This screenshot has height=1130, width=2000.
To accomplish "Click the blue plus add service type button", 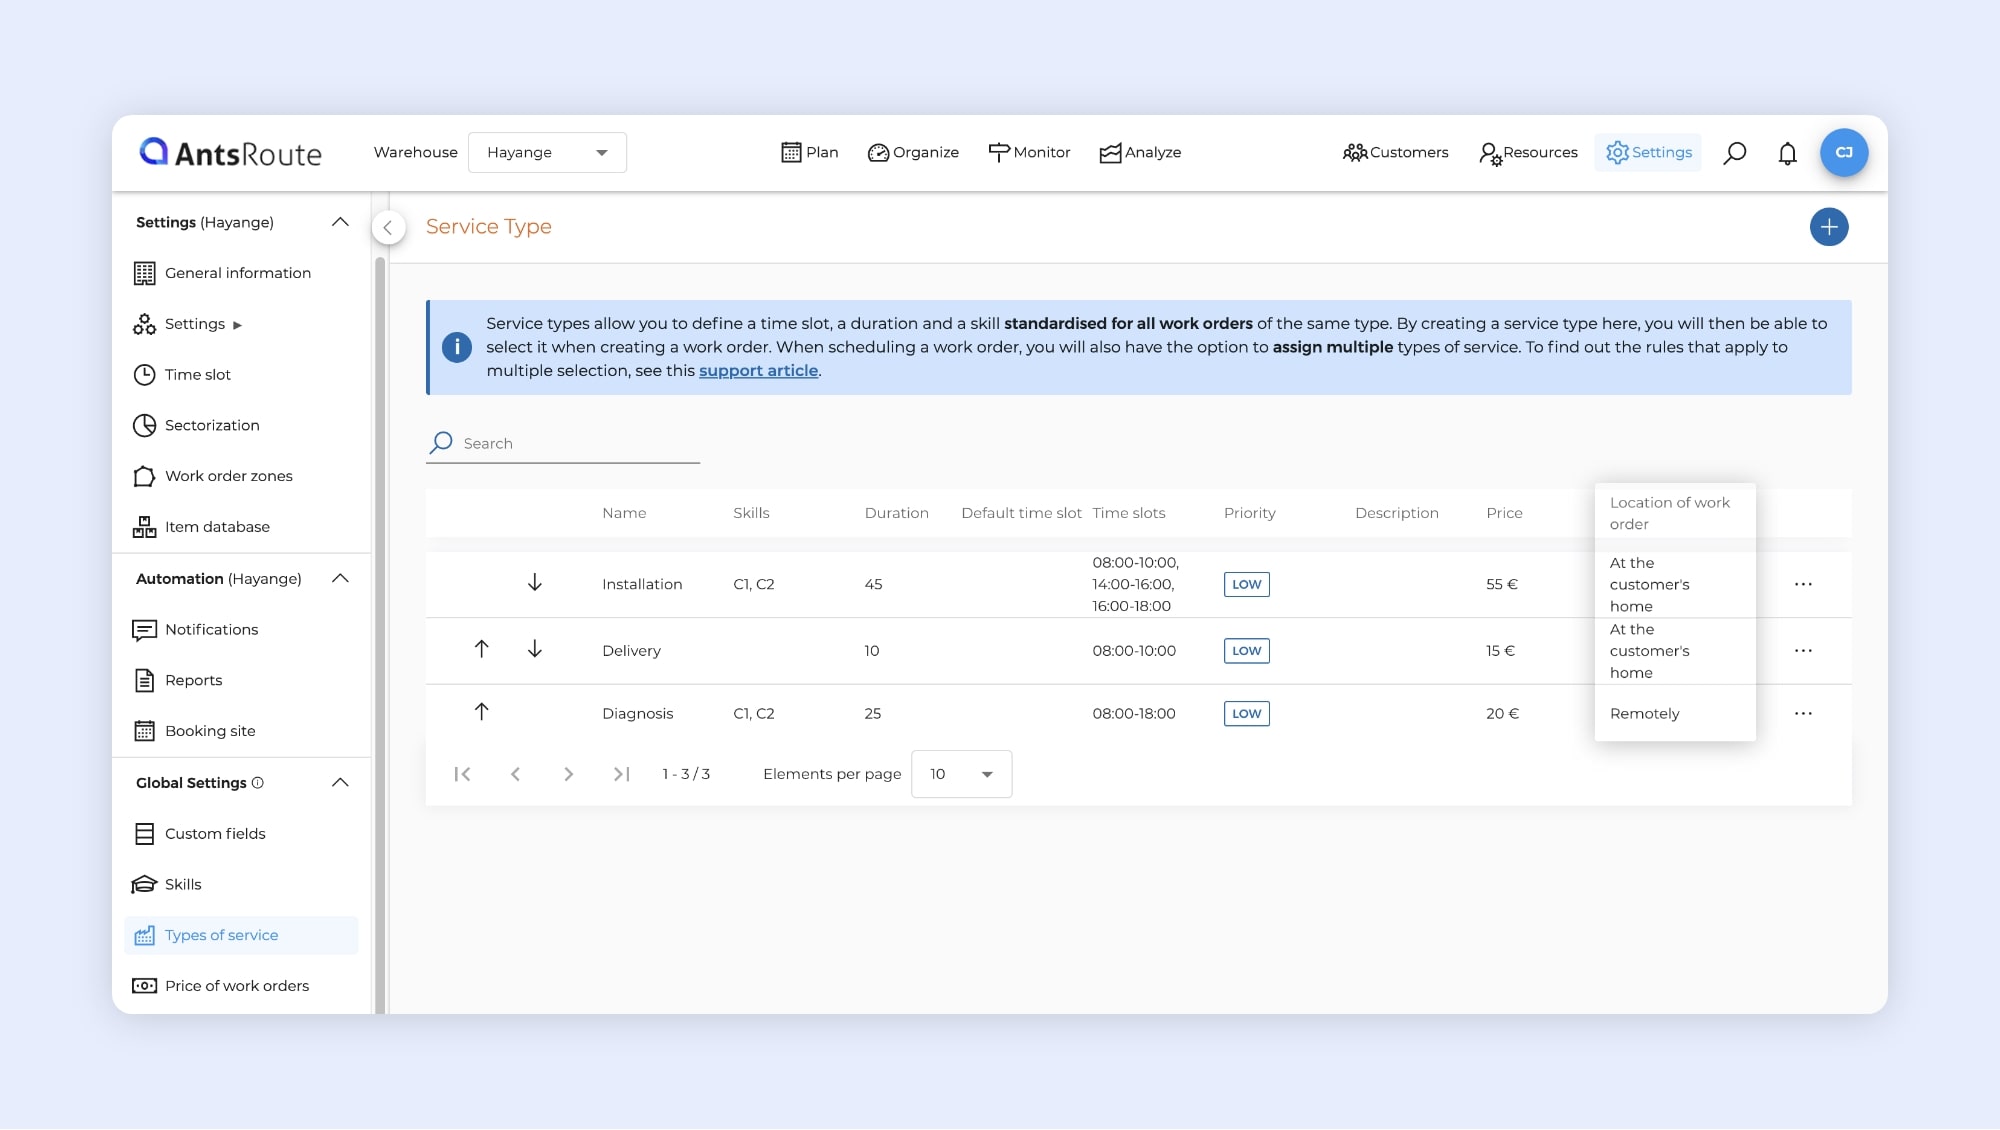I will point(1828,227).
